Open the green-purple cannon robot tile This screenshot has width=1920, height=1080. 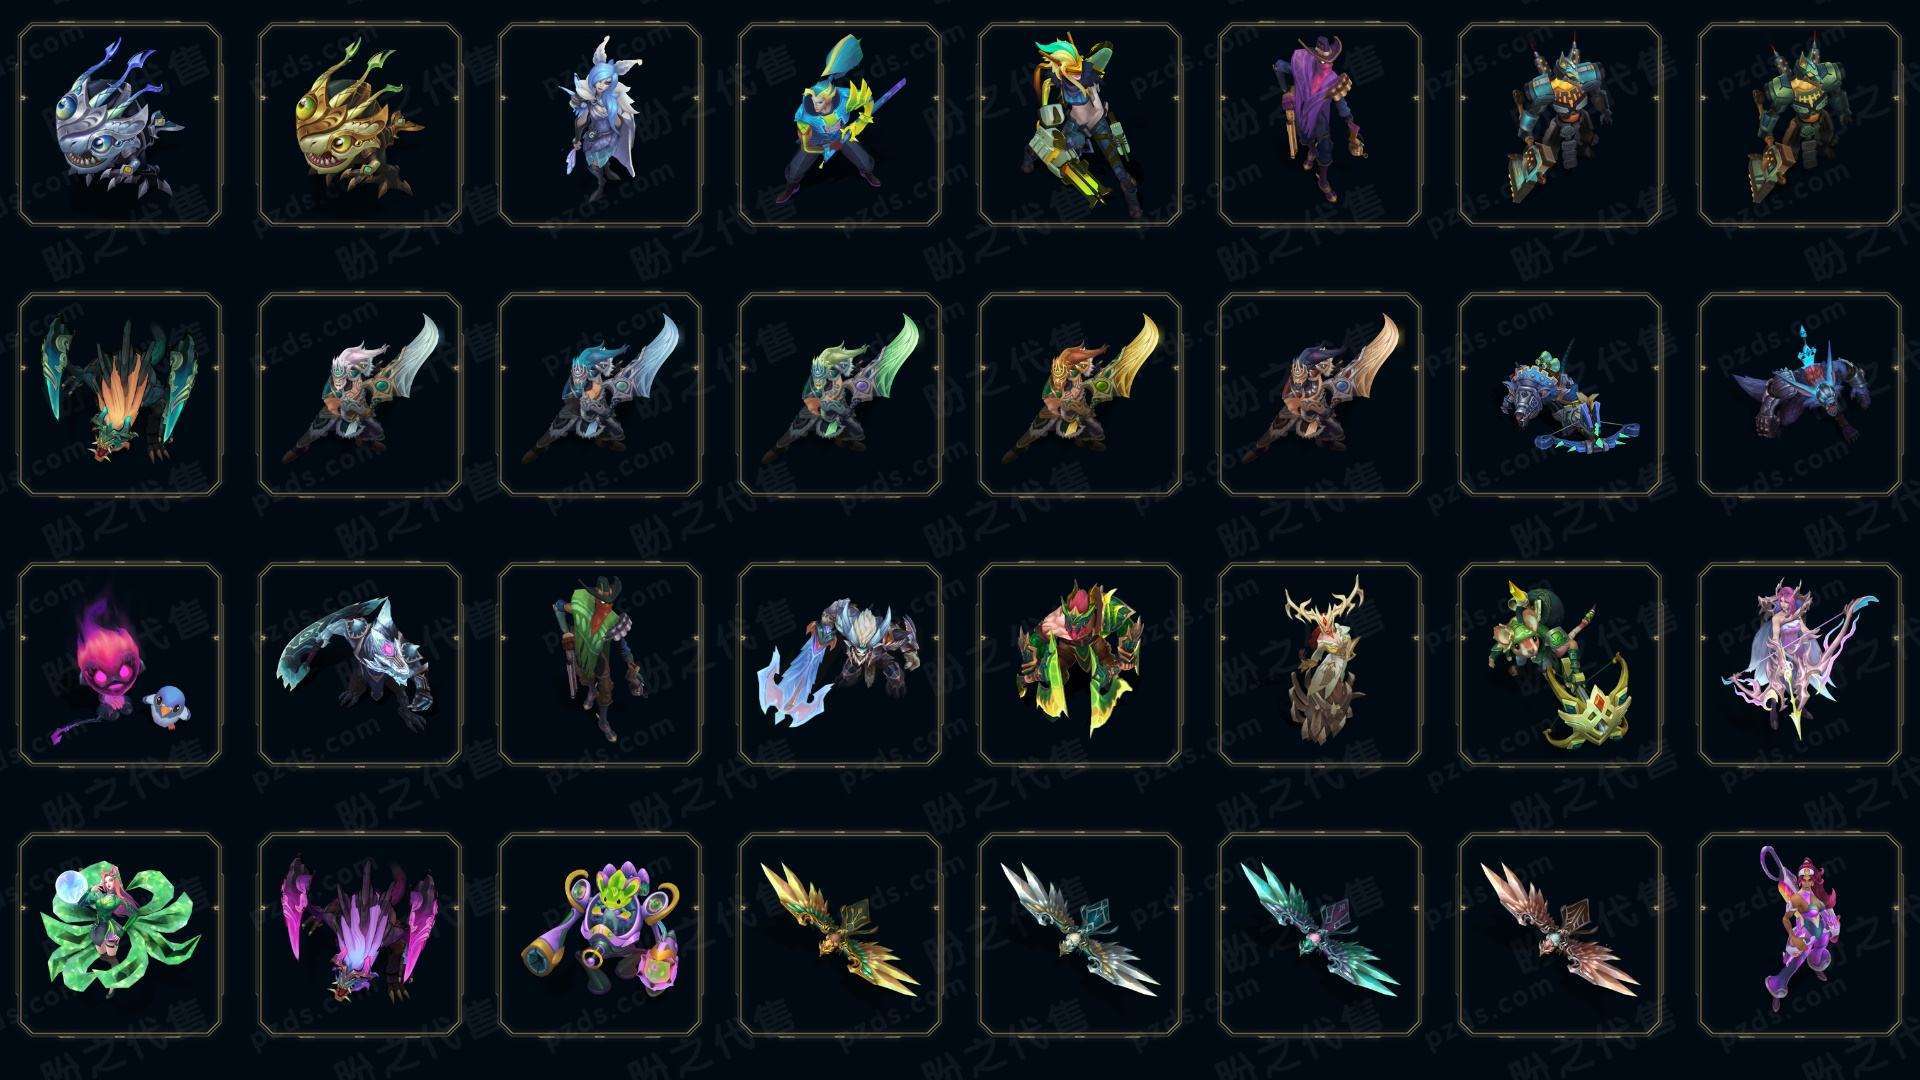pyautogui.click(x=600, y=935)
